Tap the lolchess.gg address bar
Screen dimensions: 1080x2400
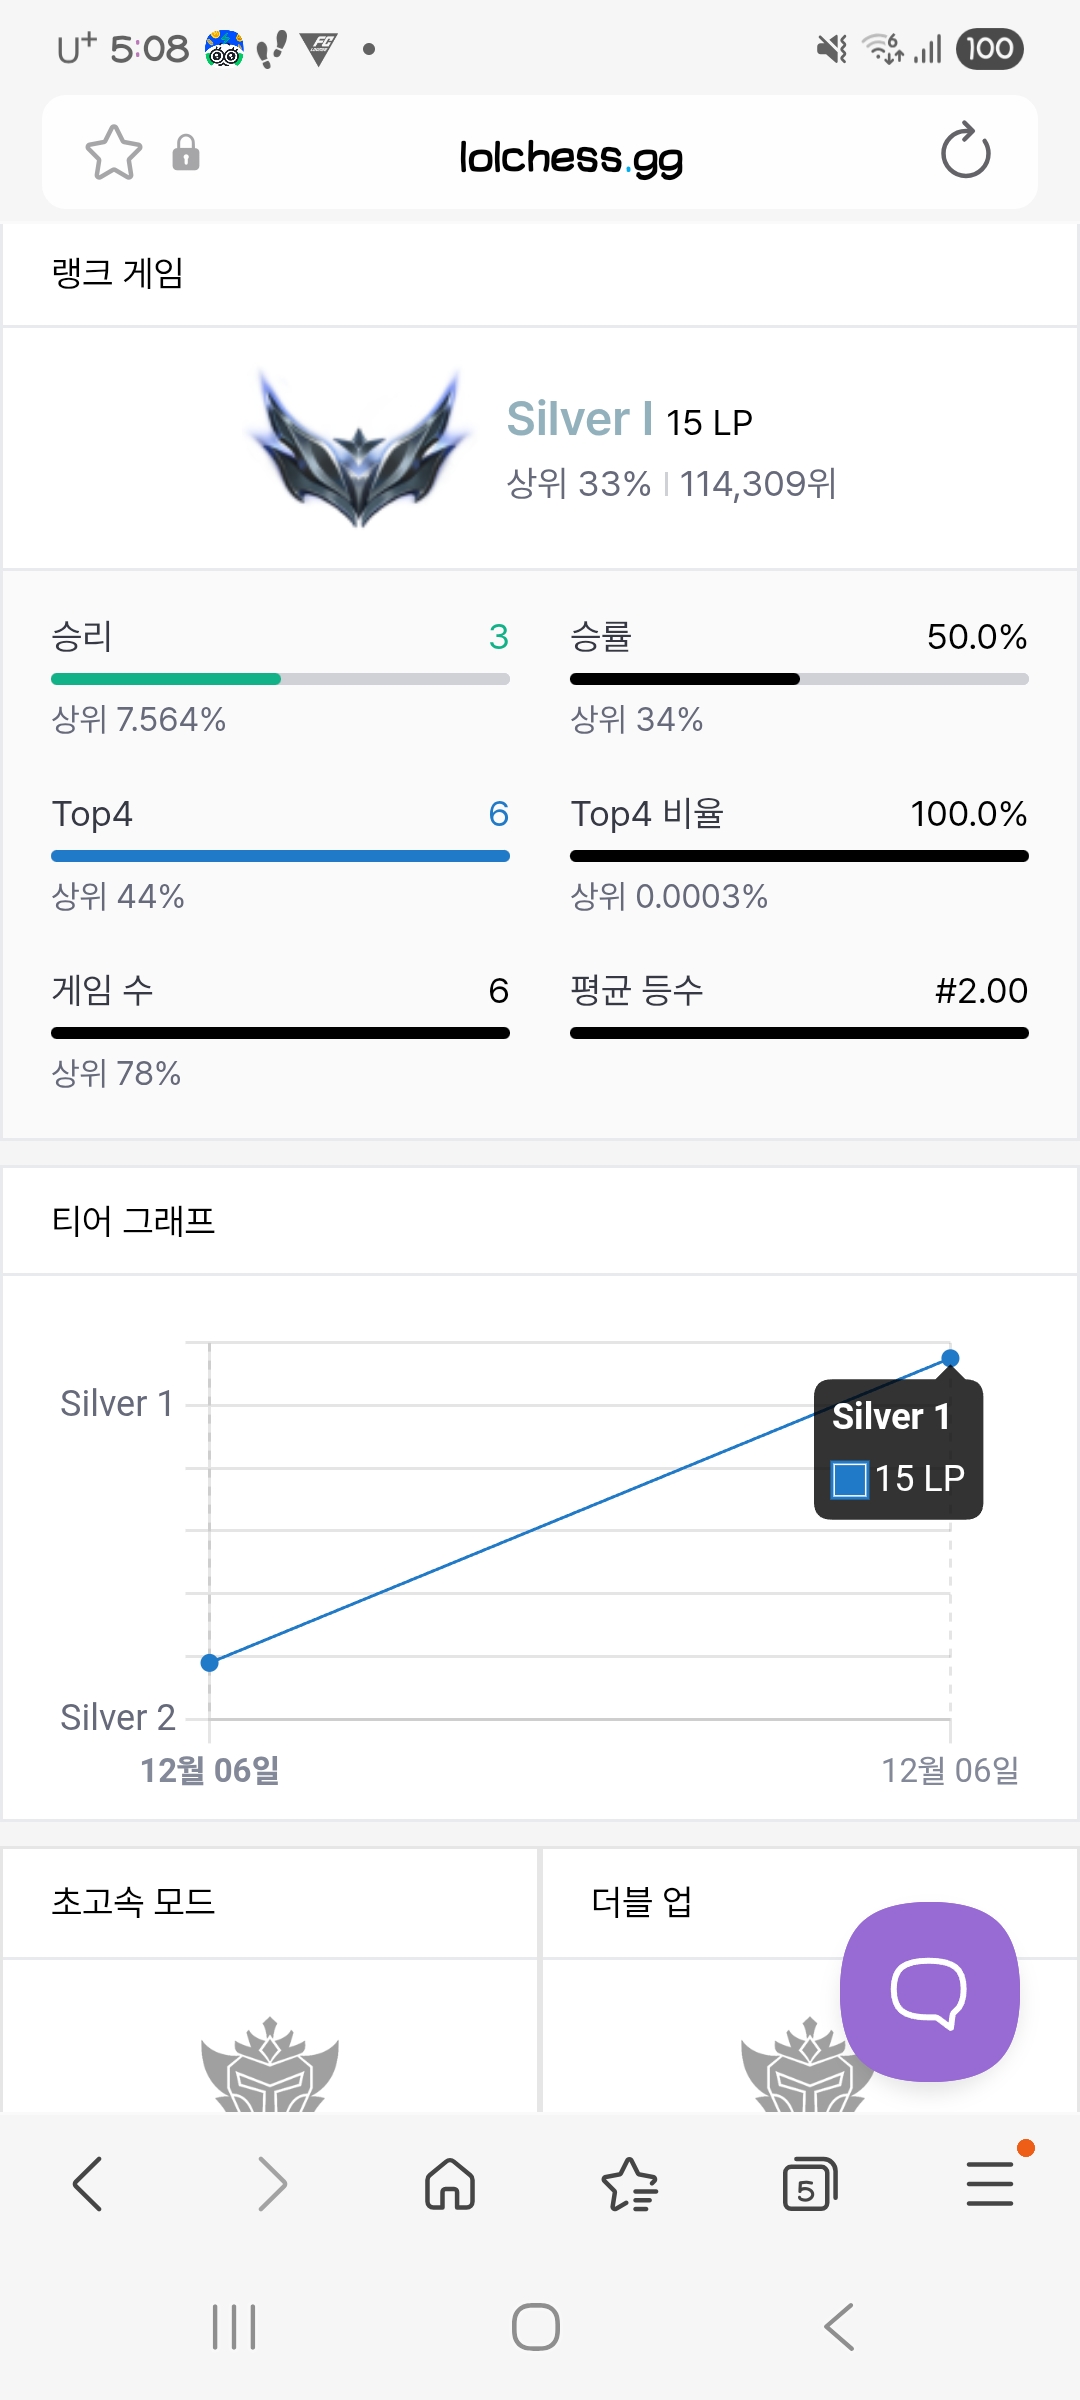pos(570,157)
